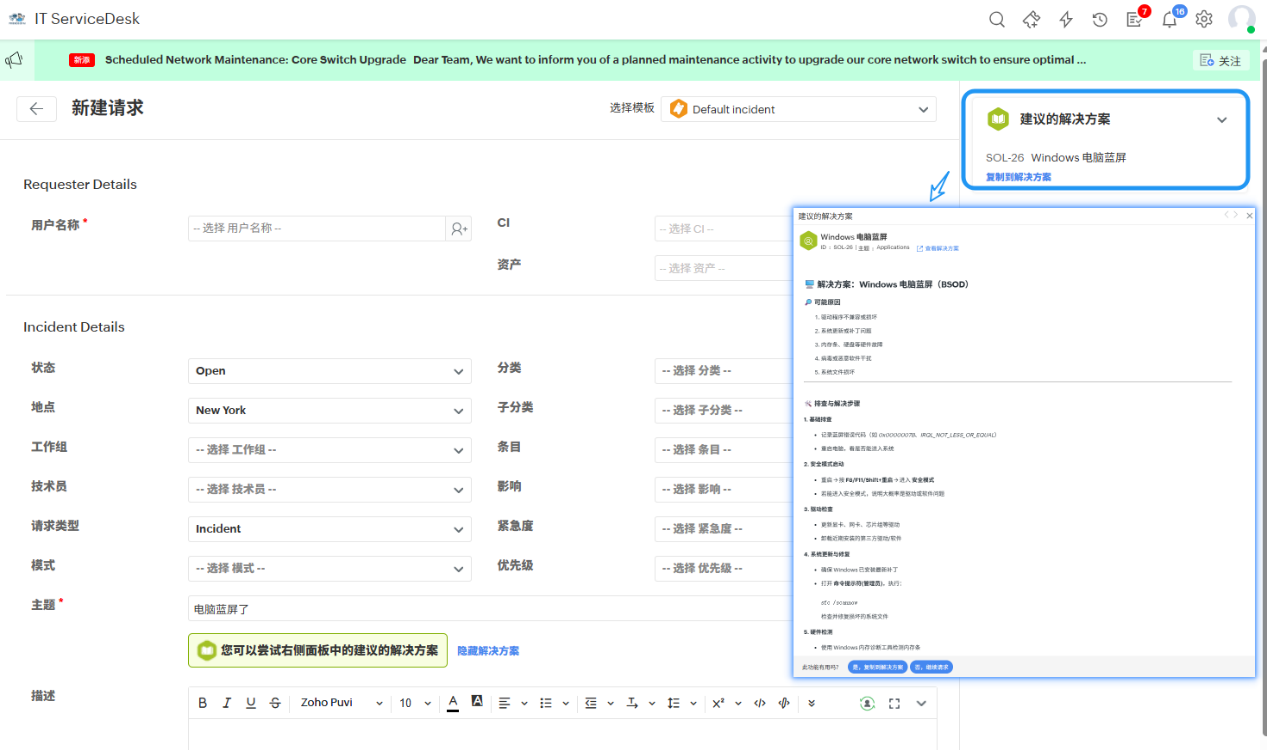Open the notifications bell showing 16 alerts
1267x750 pixels.
[x=1169, y=19]
